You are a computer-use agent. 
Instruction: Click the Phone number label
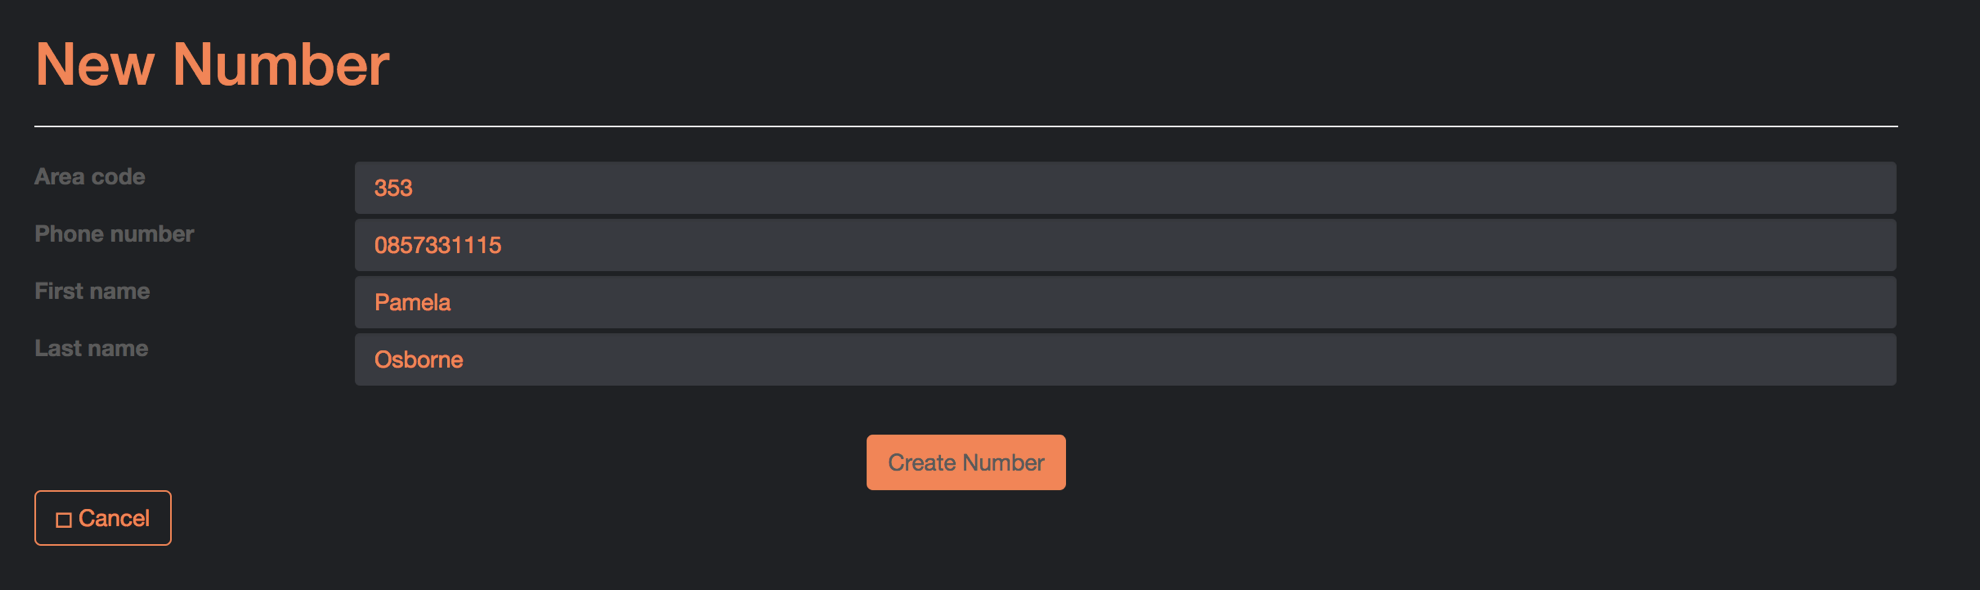tap(114, 234)
